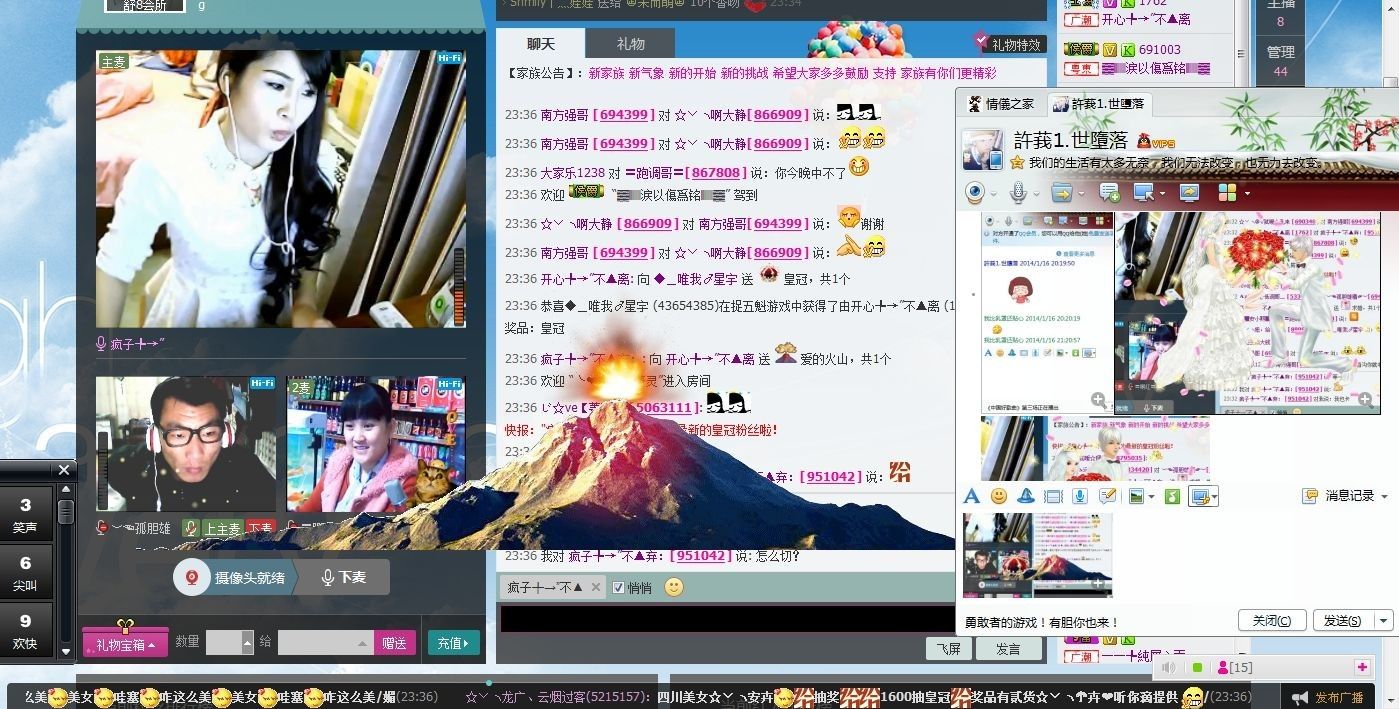The image size is (1399, 709).
Task: Click the video preview thumbnail in the message box
Action: 1037,555
